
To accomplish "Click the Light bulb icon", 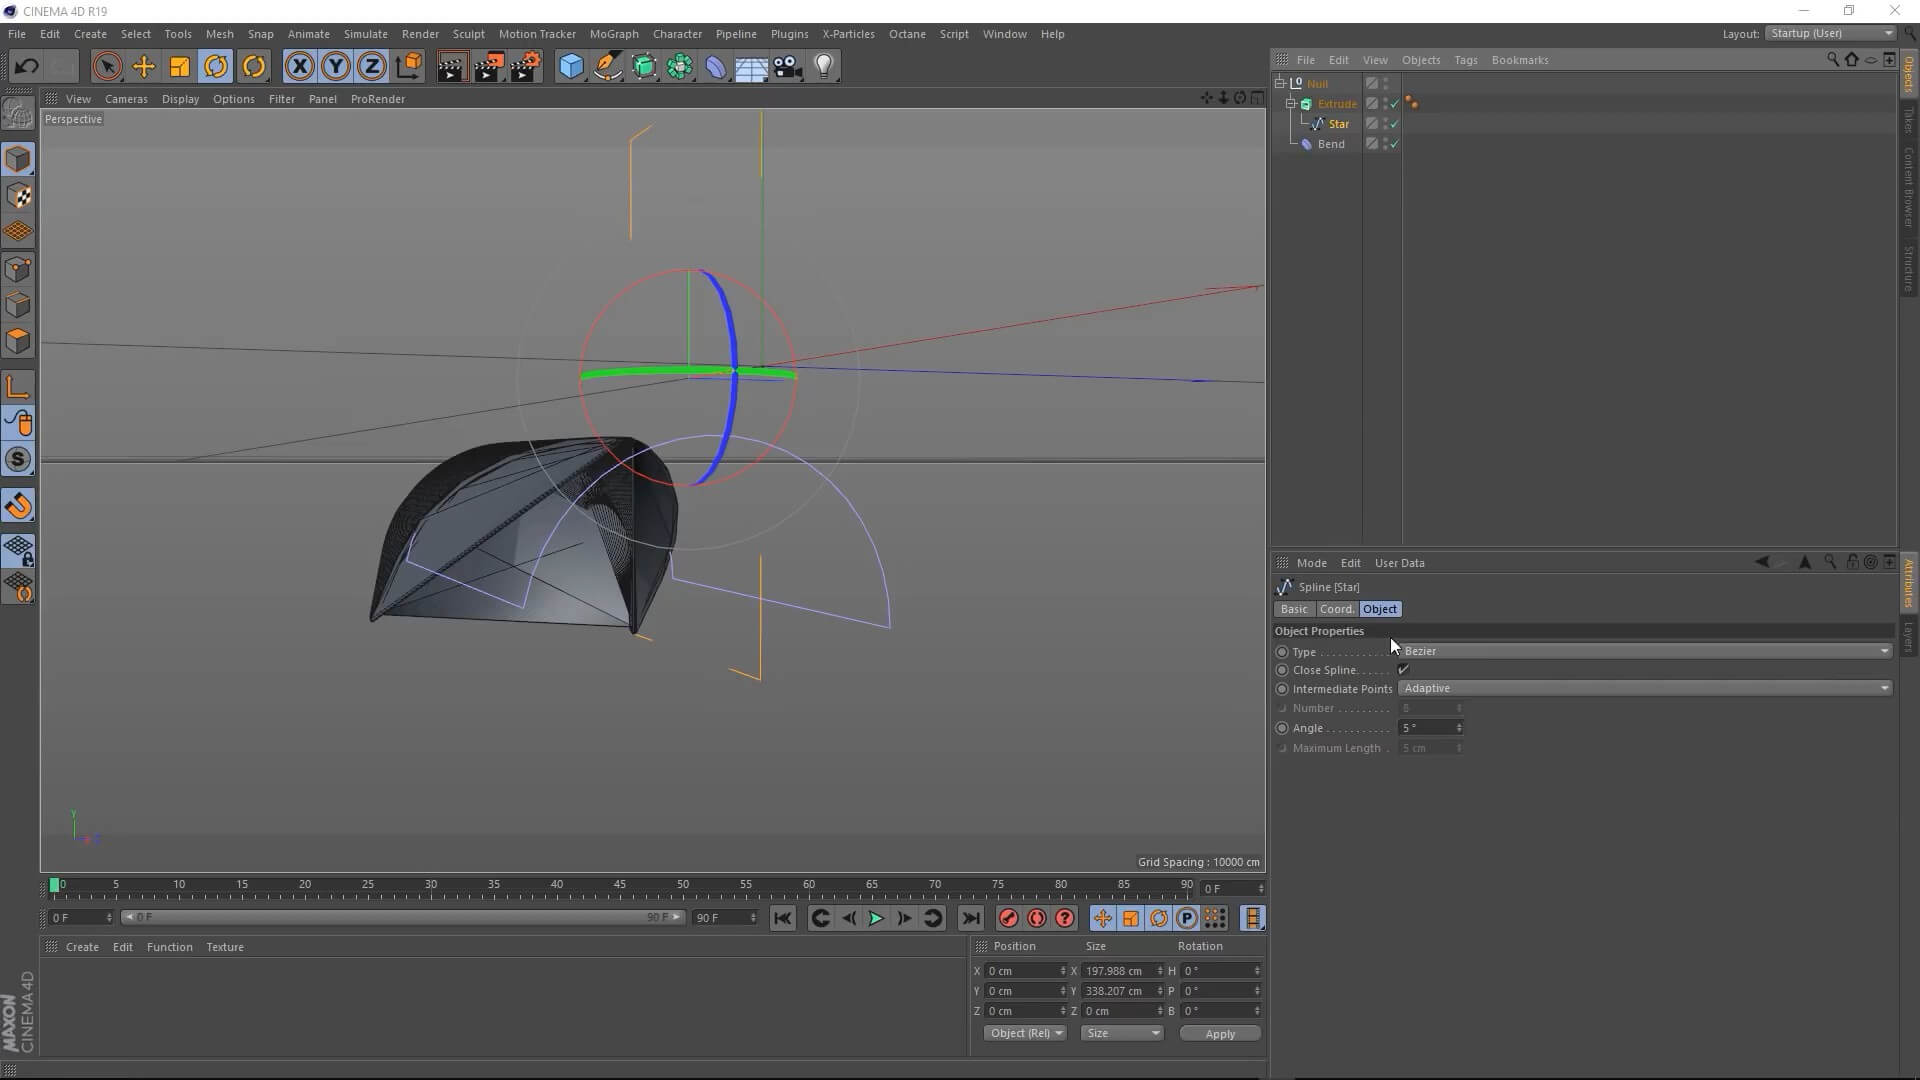I will pyautogui.click(x=824, y=67).
